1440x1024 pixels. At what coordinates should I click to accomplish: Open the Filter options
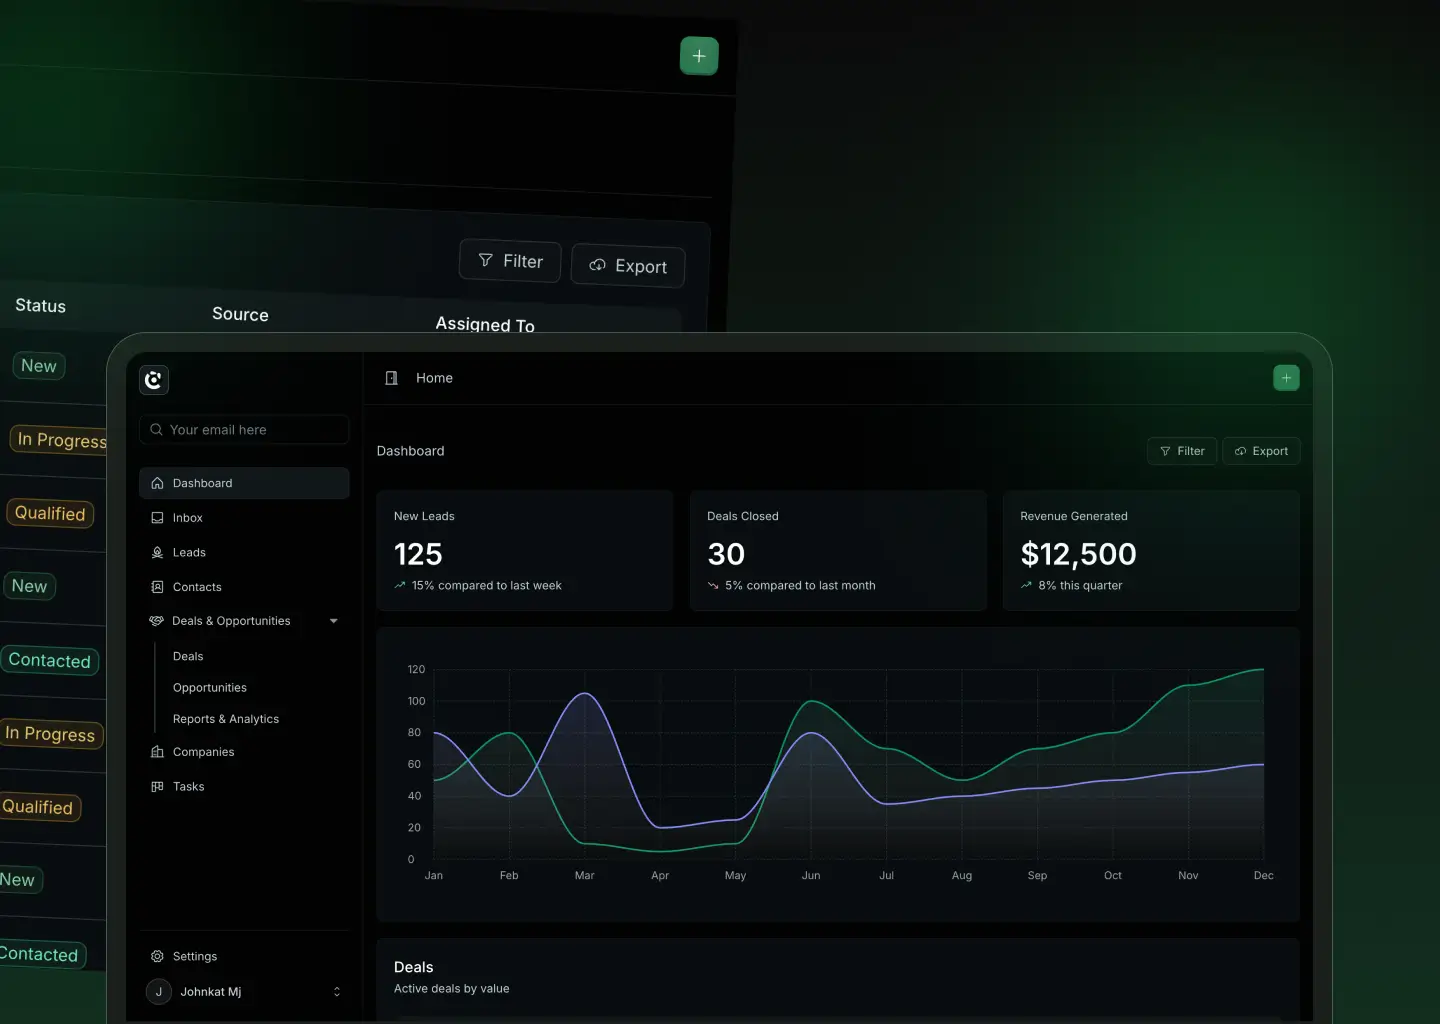1181,451
